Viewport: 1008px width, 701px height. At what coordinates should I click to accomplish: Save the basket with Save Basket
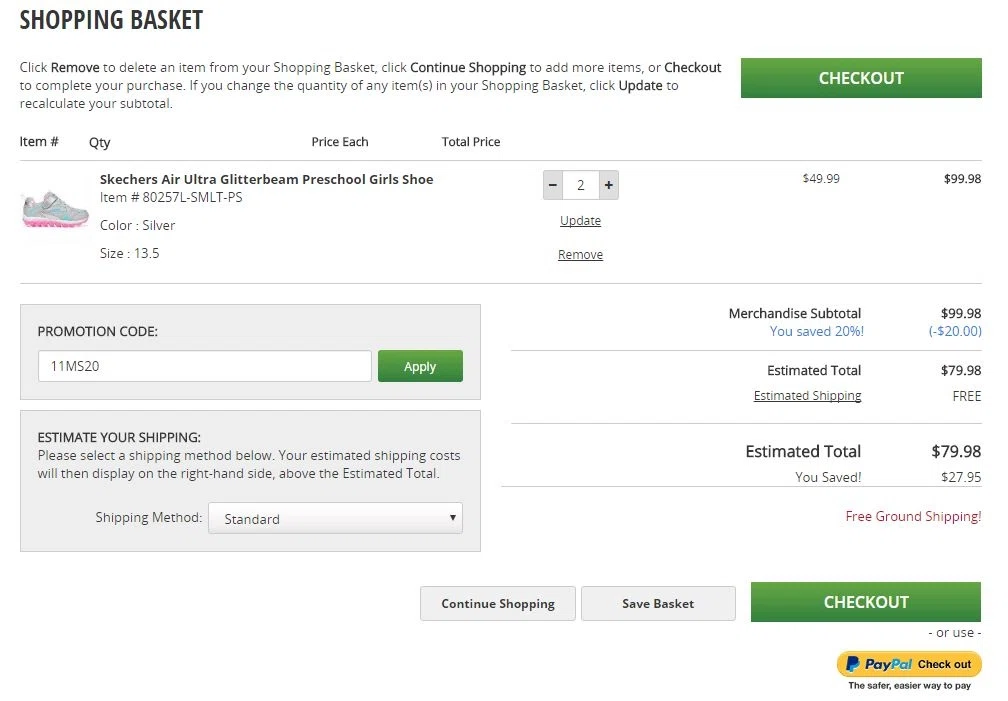click(x=658, y=603)
